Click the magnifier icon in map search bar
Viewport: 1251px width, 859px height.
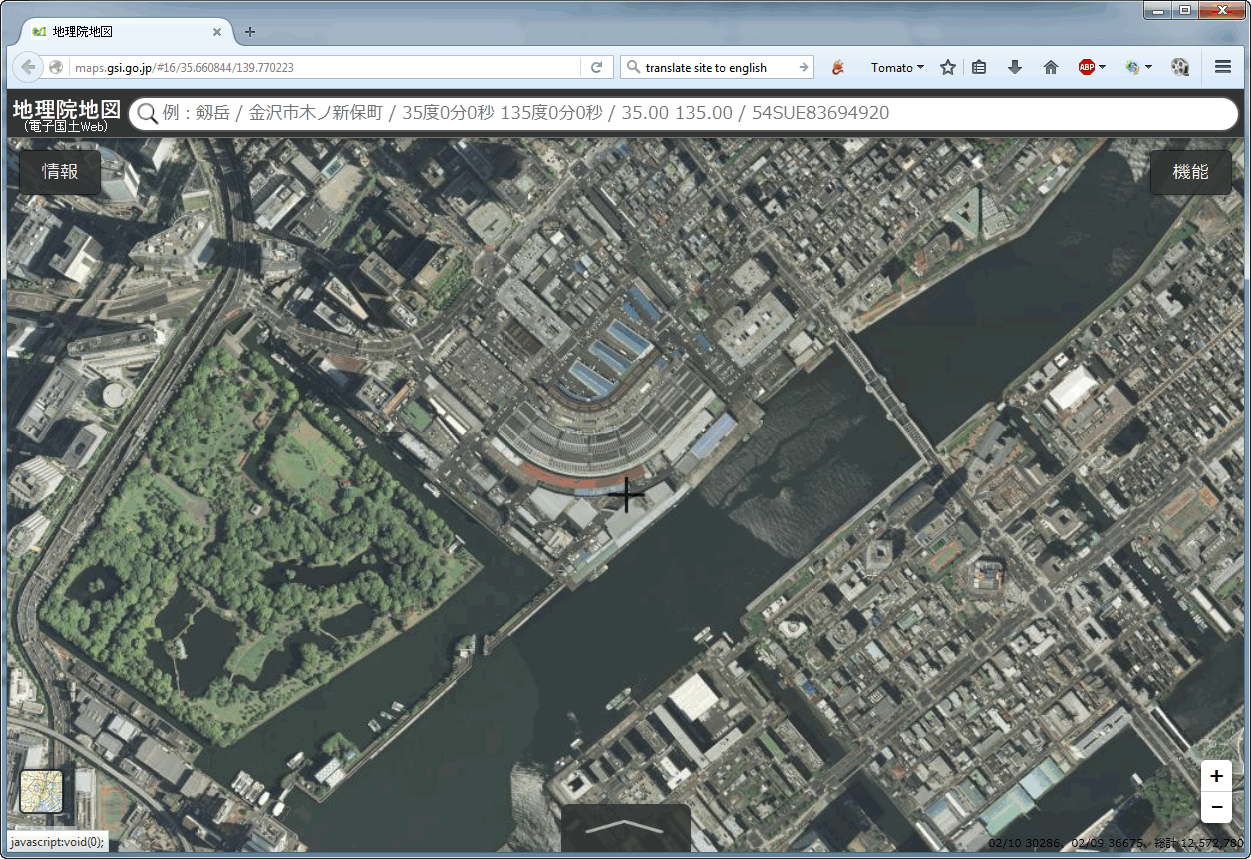coord(148,114)
